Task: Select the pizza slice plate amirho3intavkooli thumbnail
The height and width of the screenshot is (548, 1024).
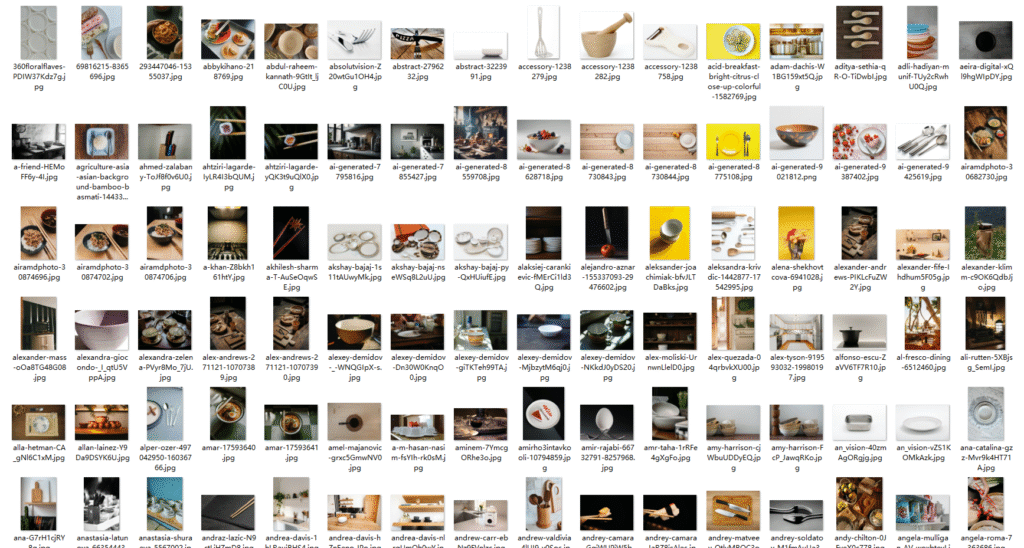Action: coord(543,413)
